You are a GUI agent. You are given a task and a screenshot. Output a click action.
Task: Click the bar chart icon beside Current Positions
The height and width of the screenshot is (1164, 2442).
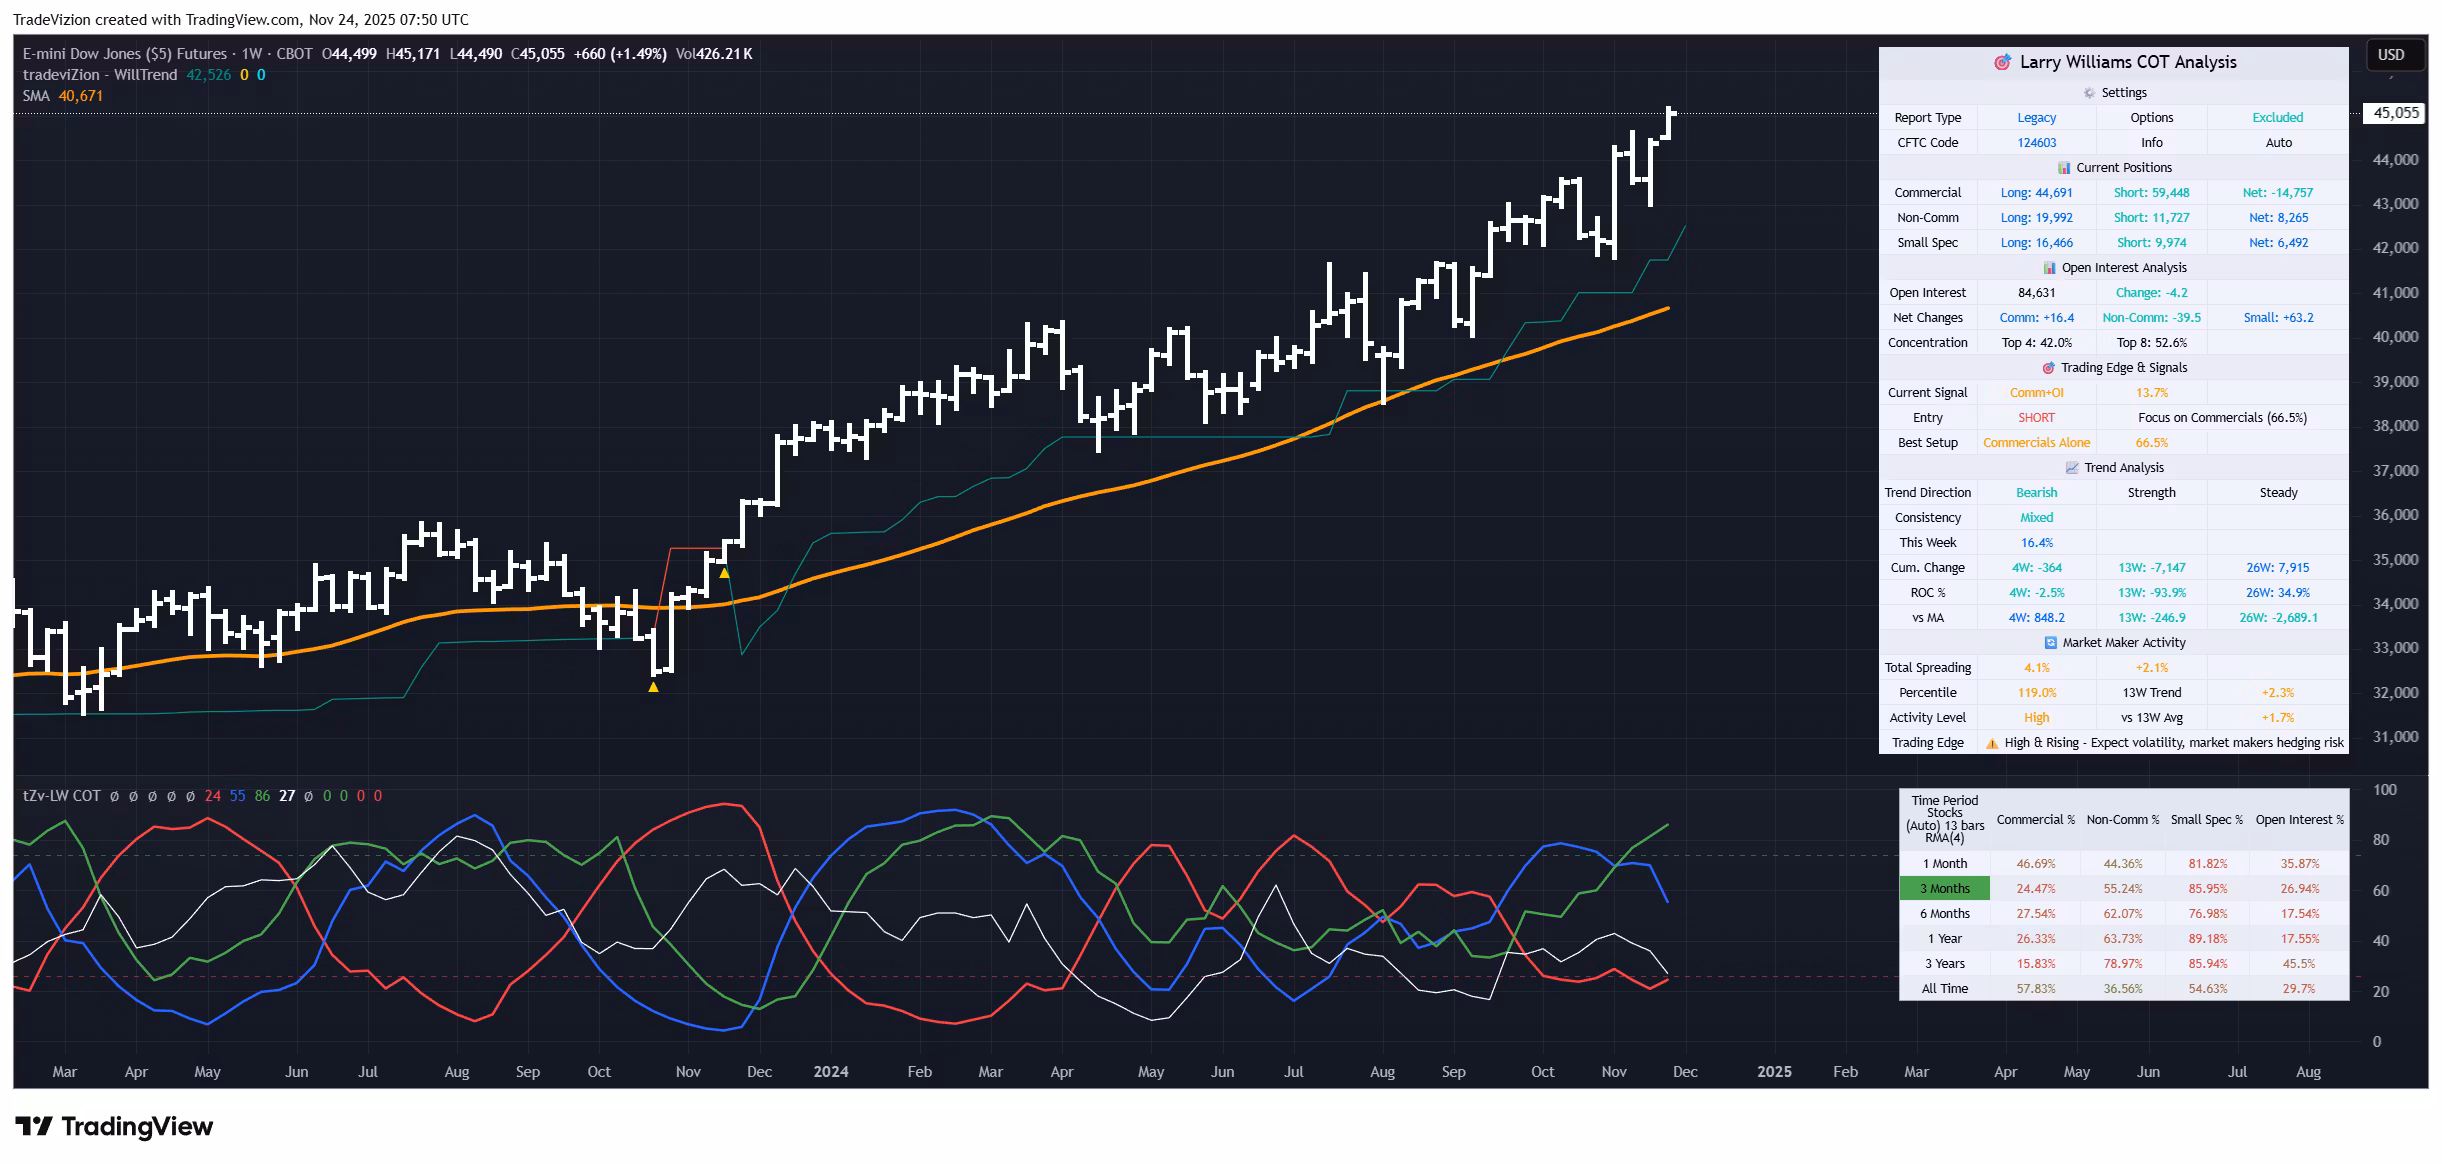(x=2064, y=168)
